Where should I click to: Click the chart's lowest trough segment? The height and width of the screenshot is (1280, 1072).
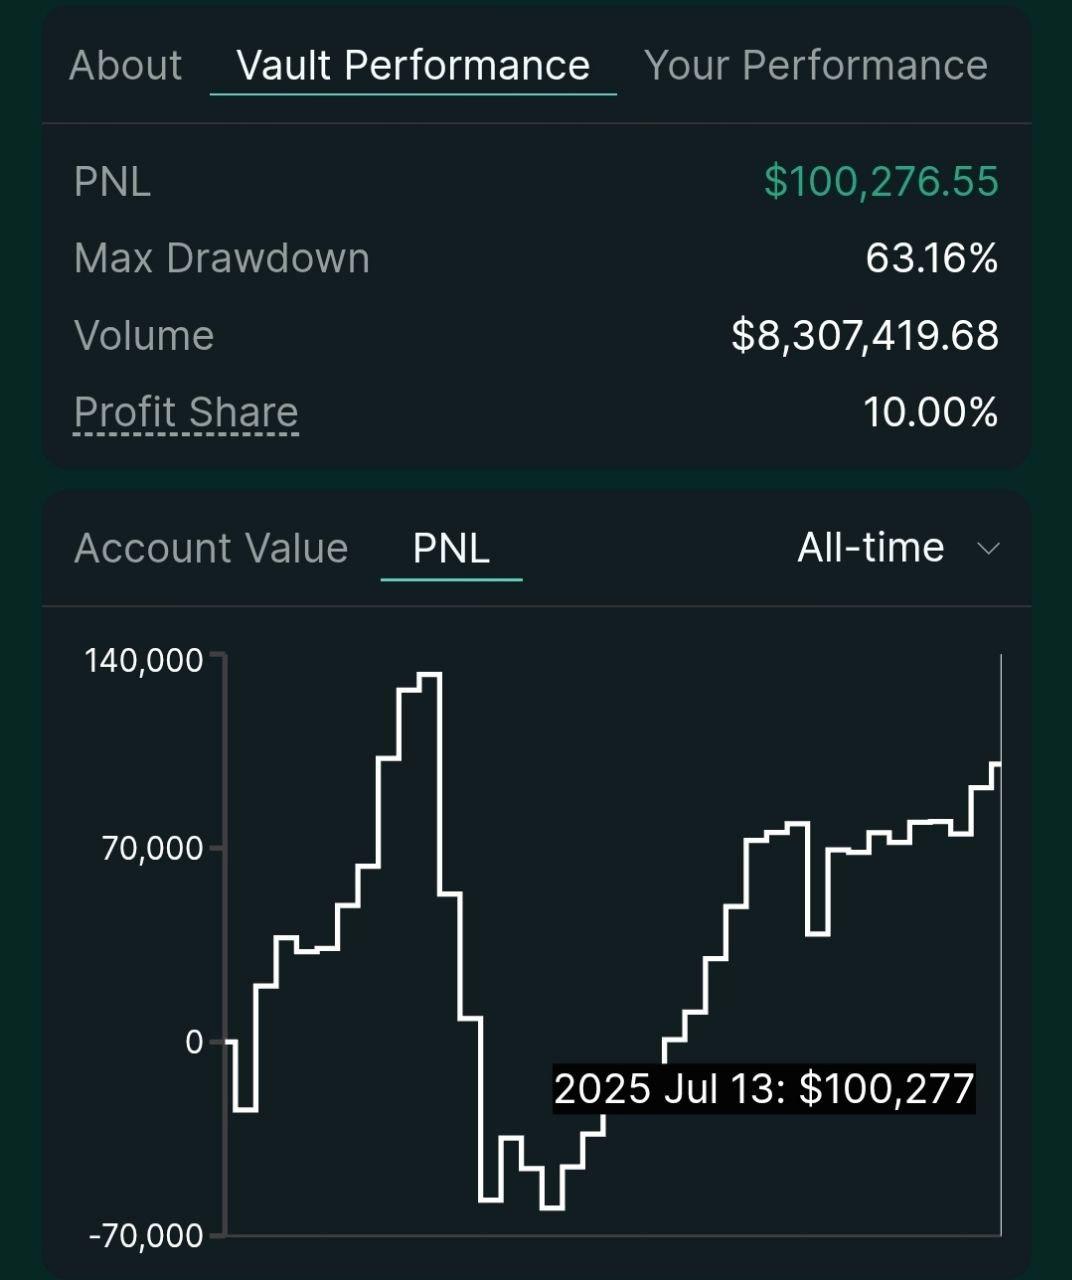point(552,1208)
